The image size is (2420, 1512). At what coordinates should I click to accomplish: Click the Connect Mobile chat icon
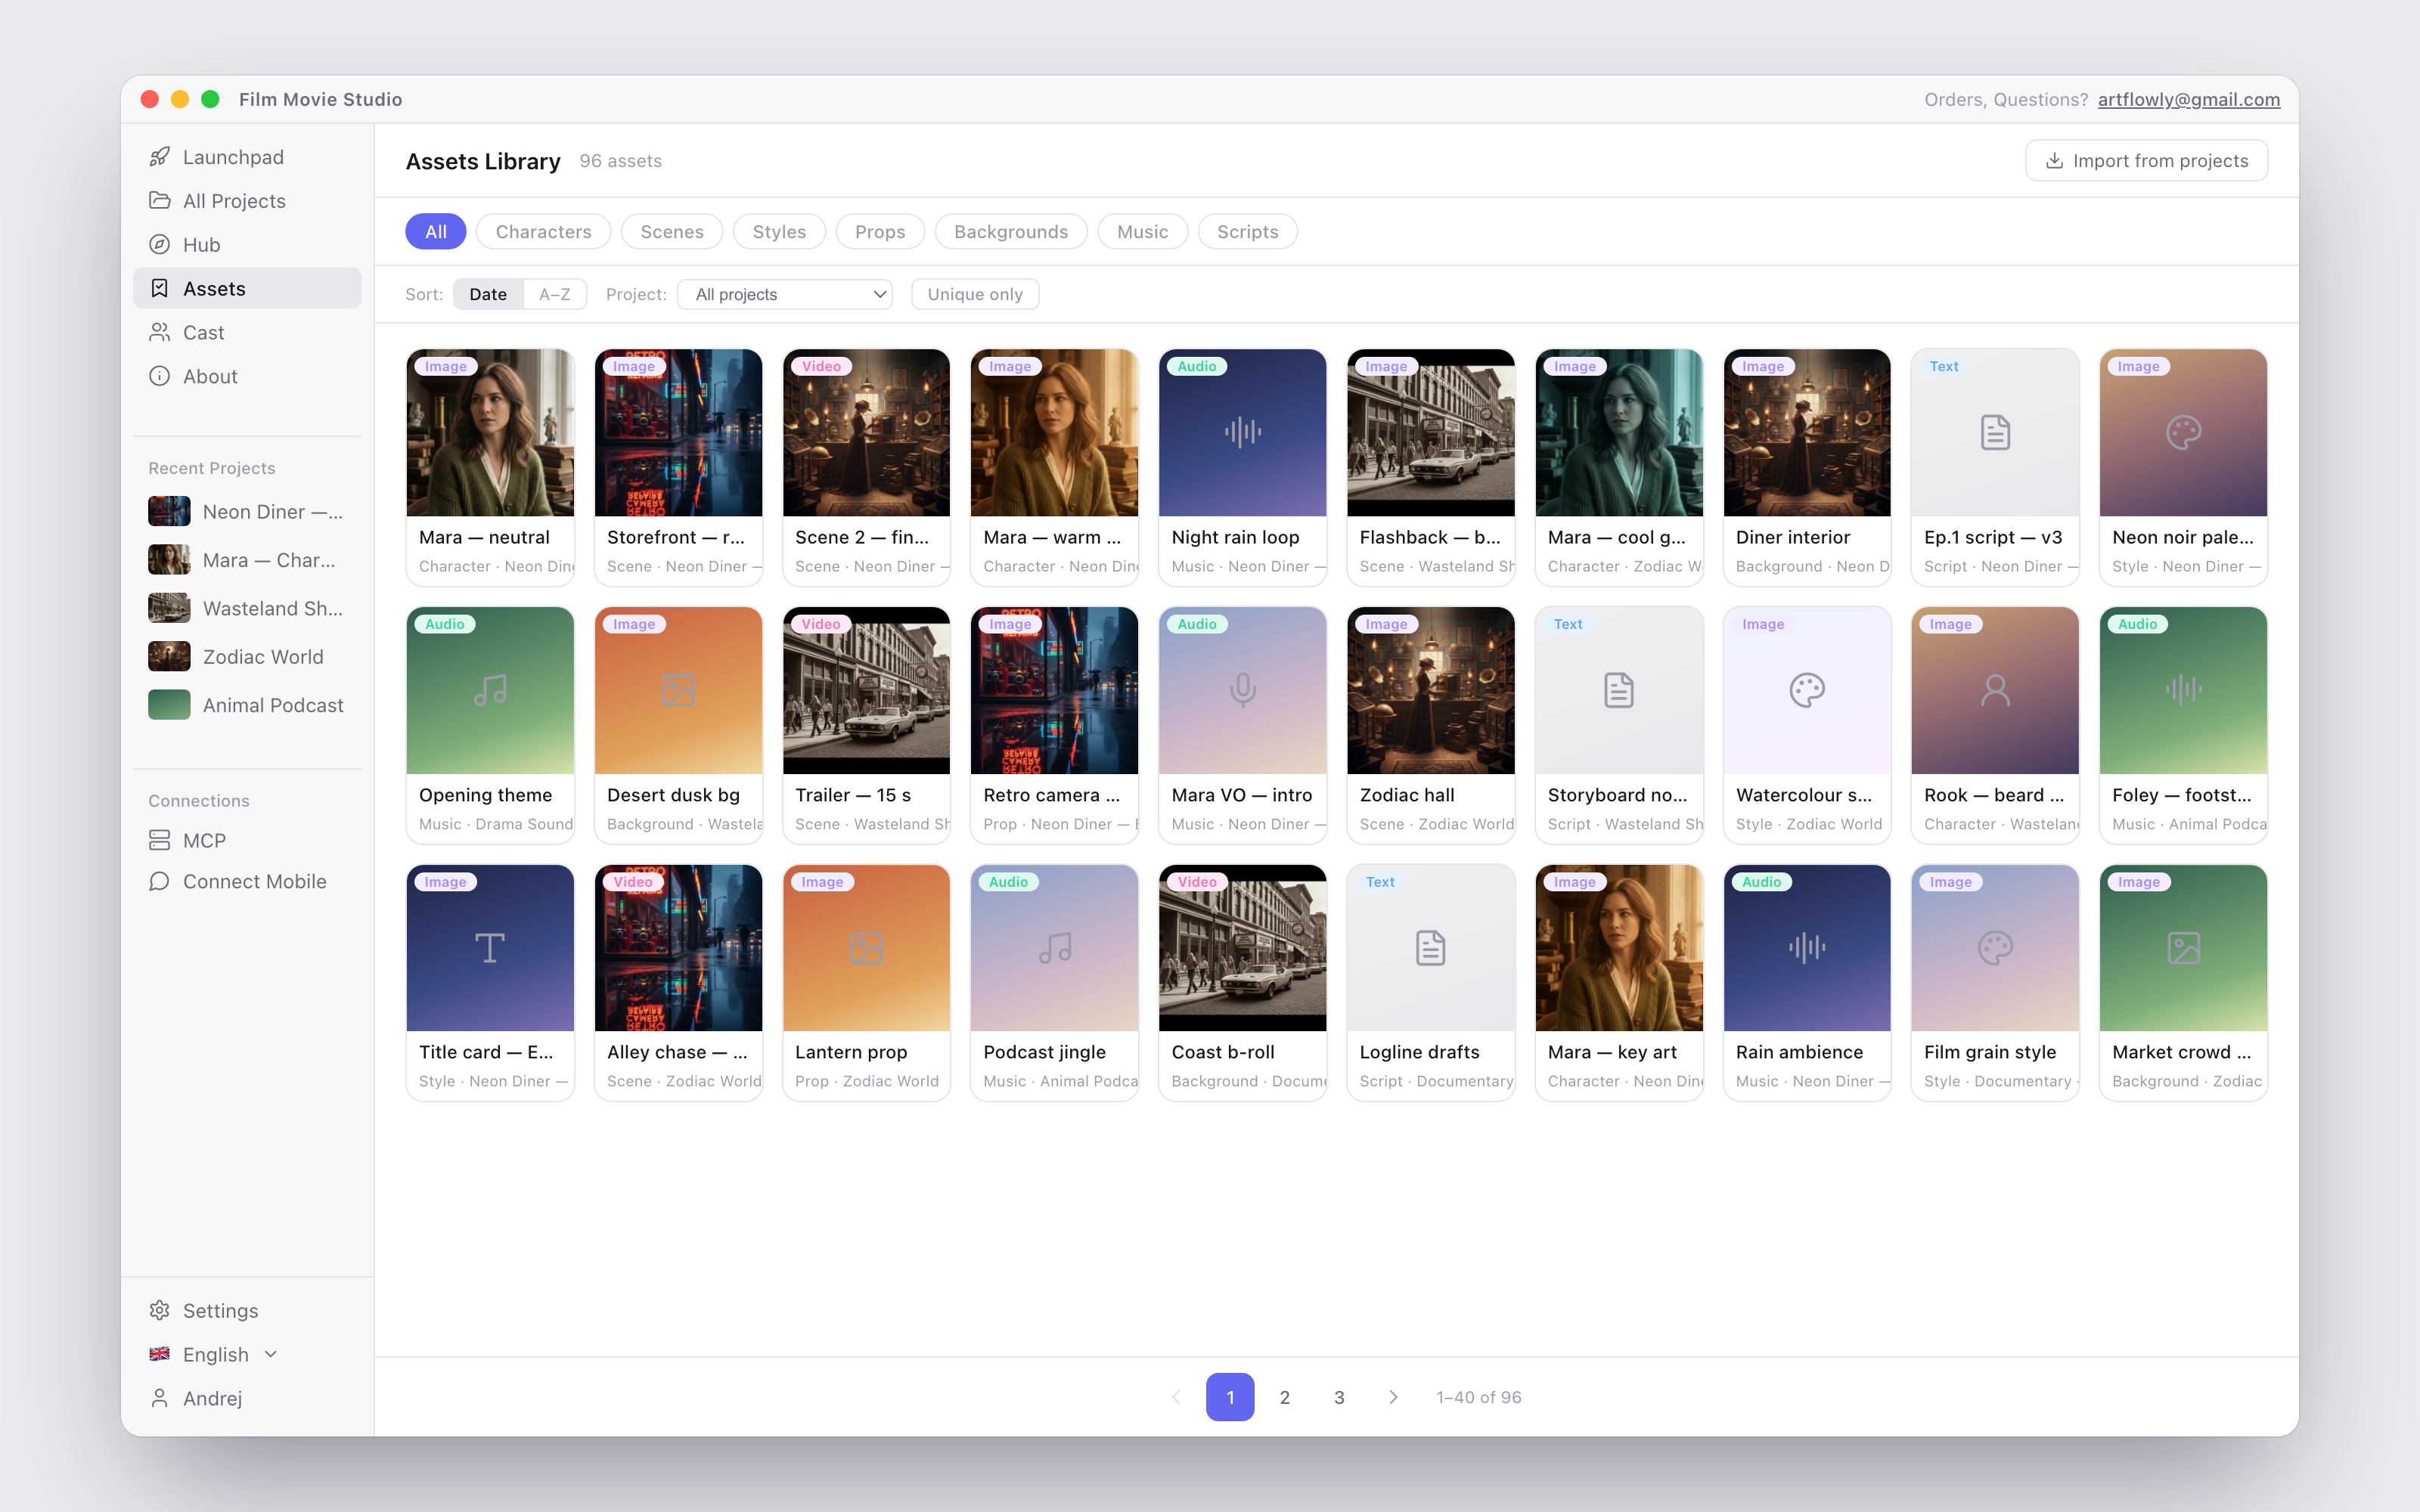(159, 881)
